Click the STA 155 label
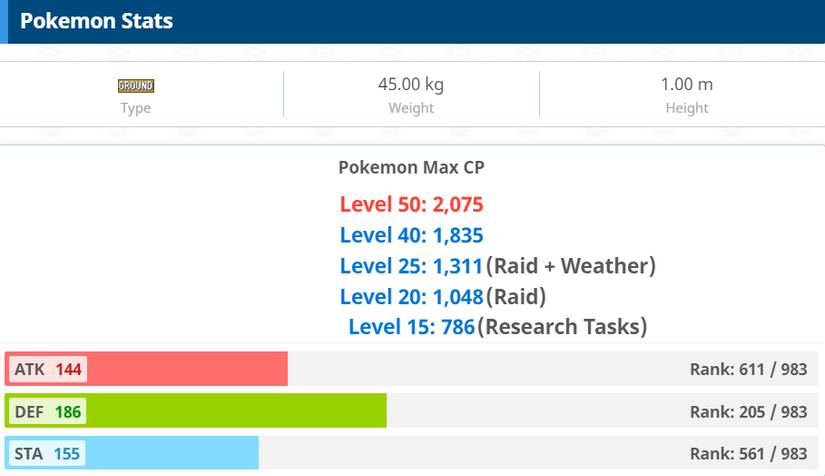Screen dimensions: 825x476 47,453
